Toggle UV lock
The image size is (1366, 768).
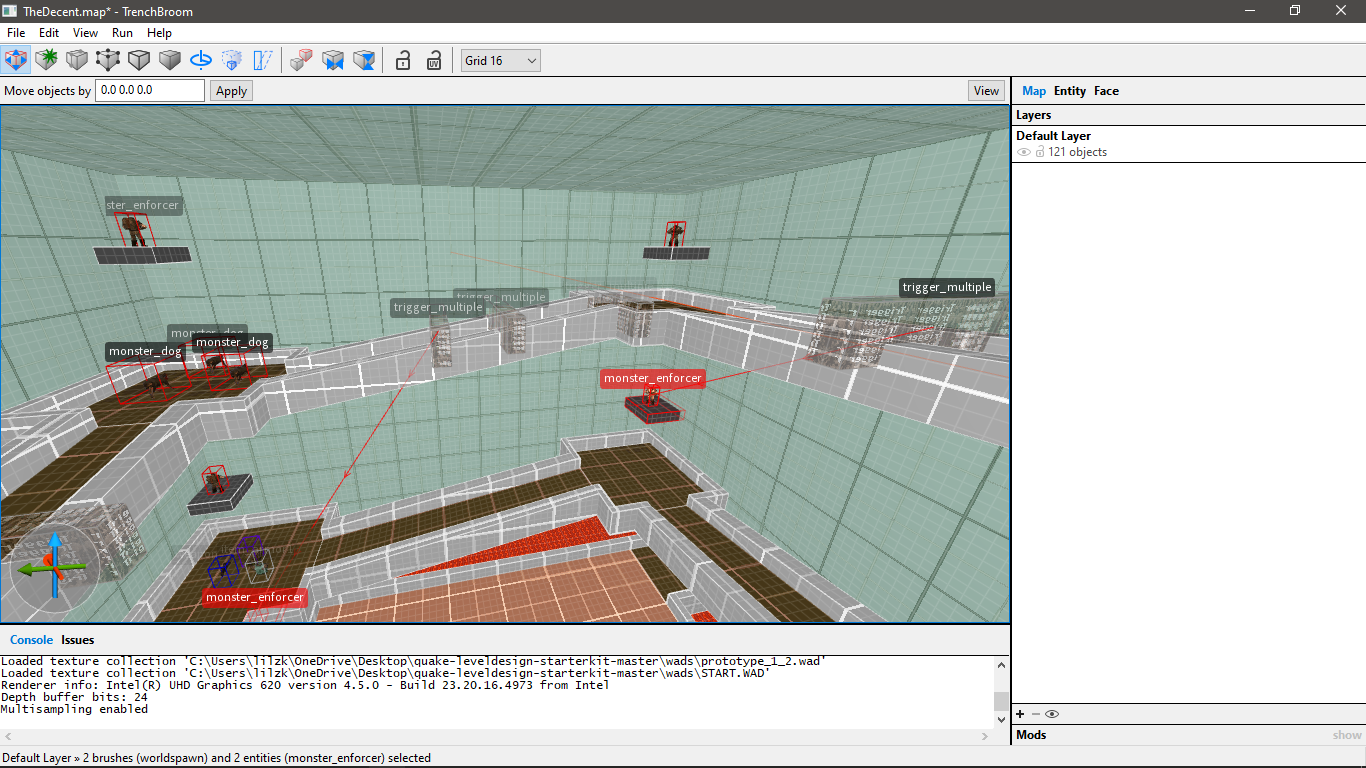434,60
